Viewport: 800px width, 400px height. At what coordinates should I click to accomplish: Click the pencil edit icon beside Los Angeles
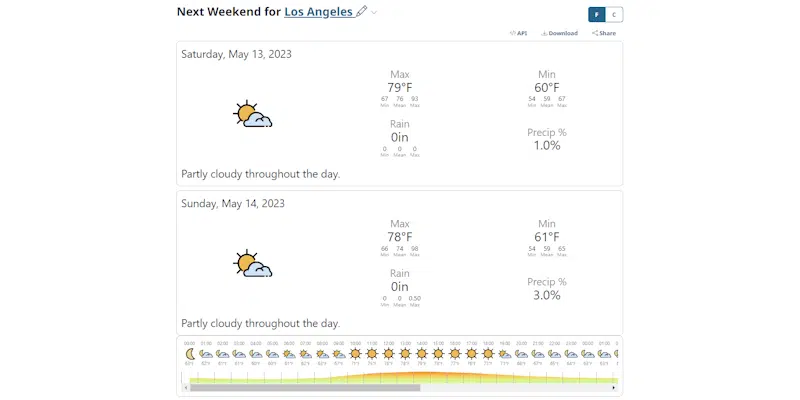(362, 11)
